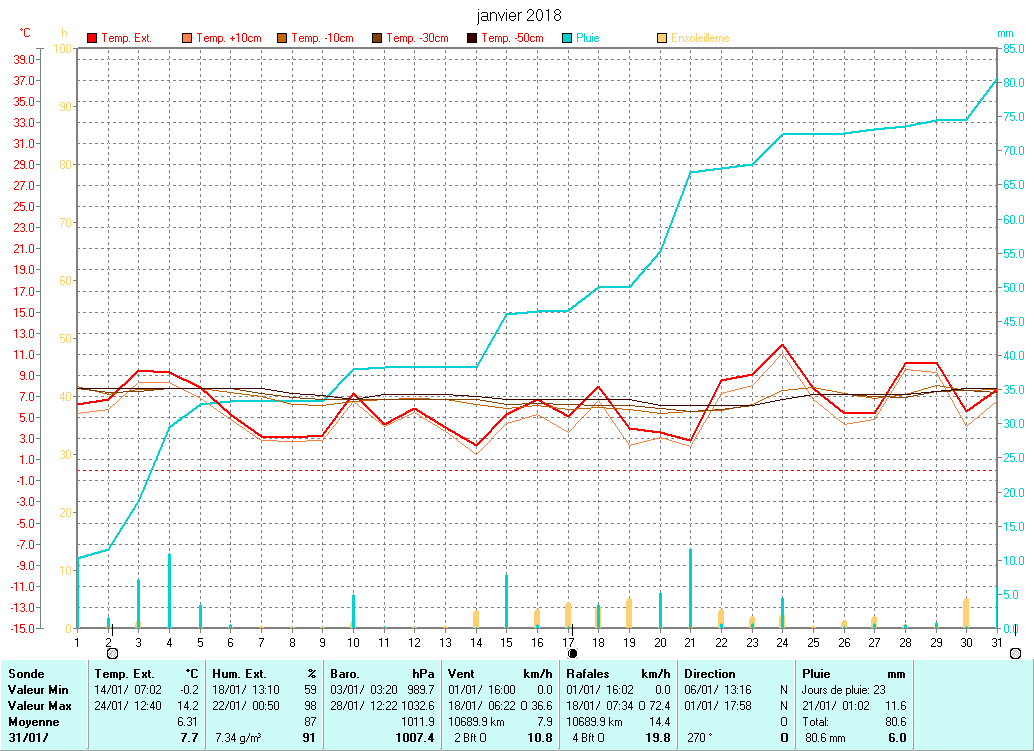Click the Ensoleilleme legend swatch

click(662, 38)
